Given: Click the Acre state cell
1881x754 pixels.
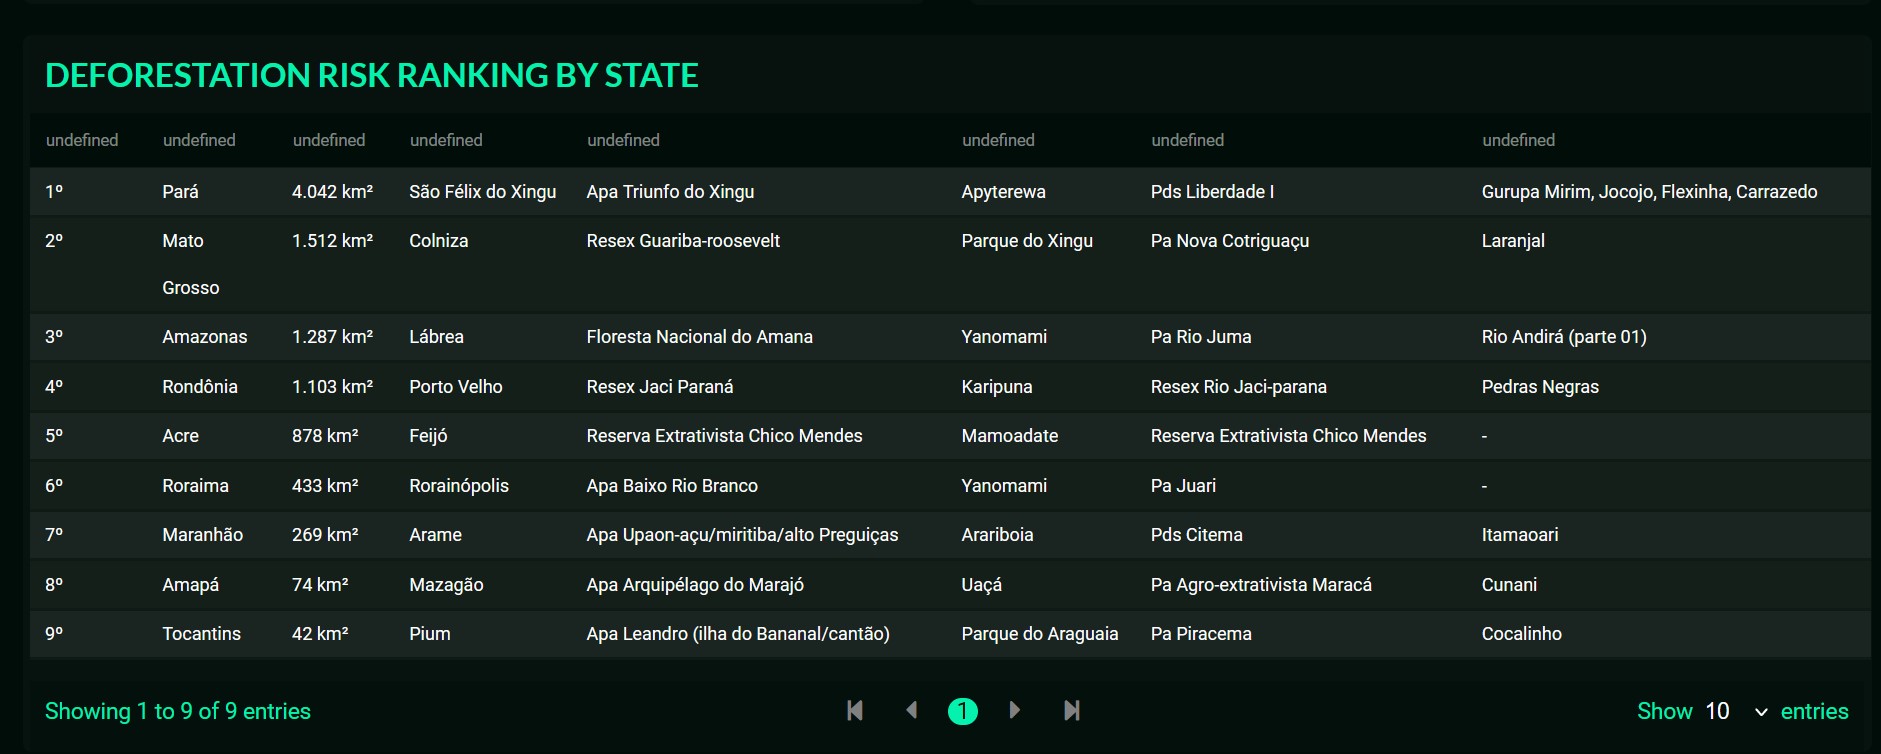Looking at the screenshot, I should [x=180, y=436].
